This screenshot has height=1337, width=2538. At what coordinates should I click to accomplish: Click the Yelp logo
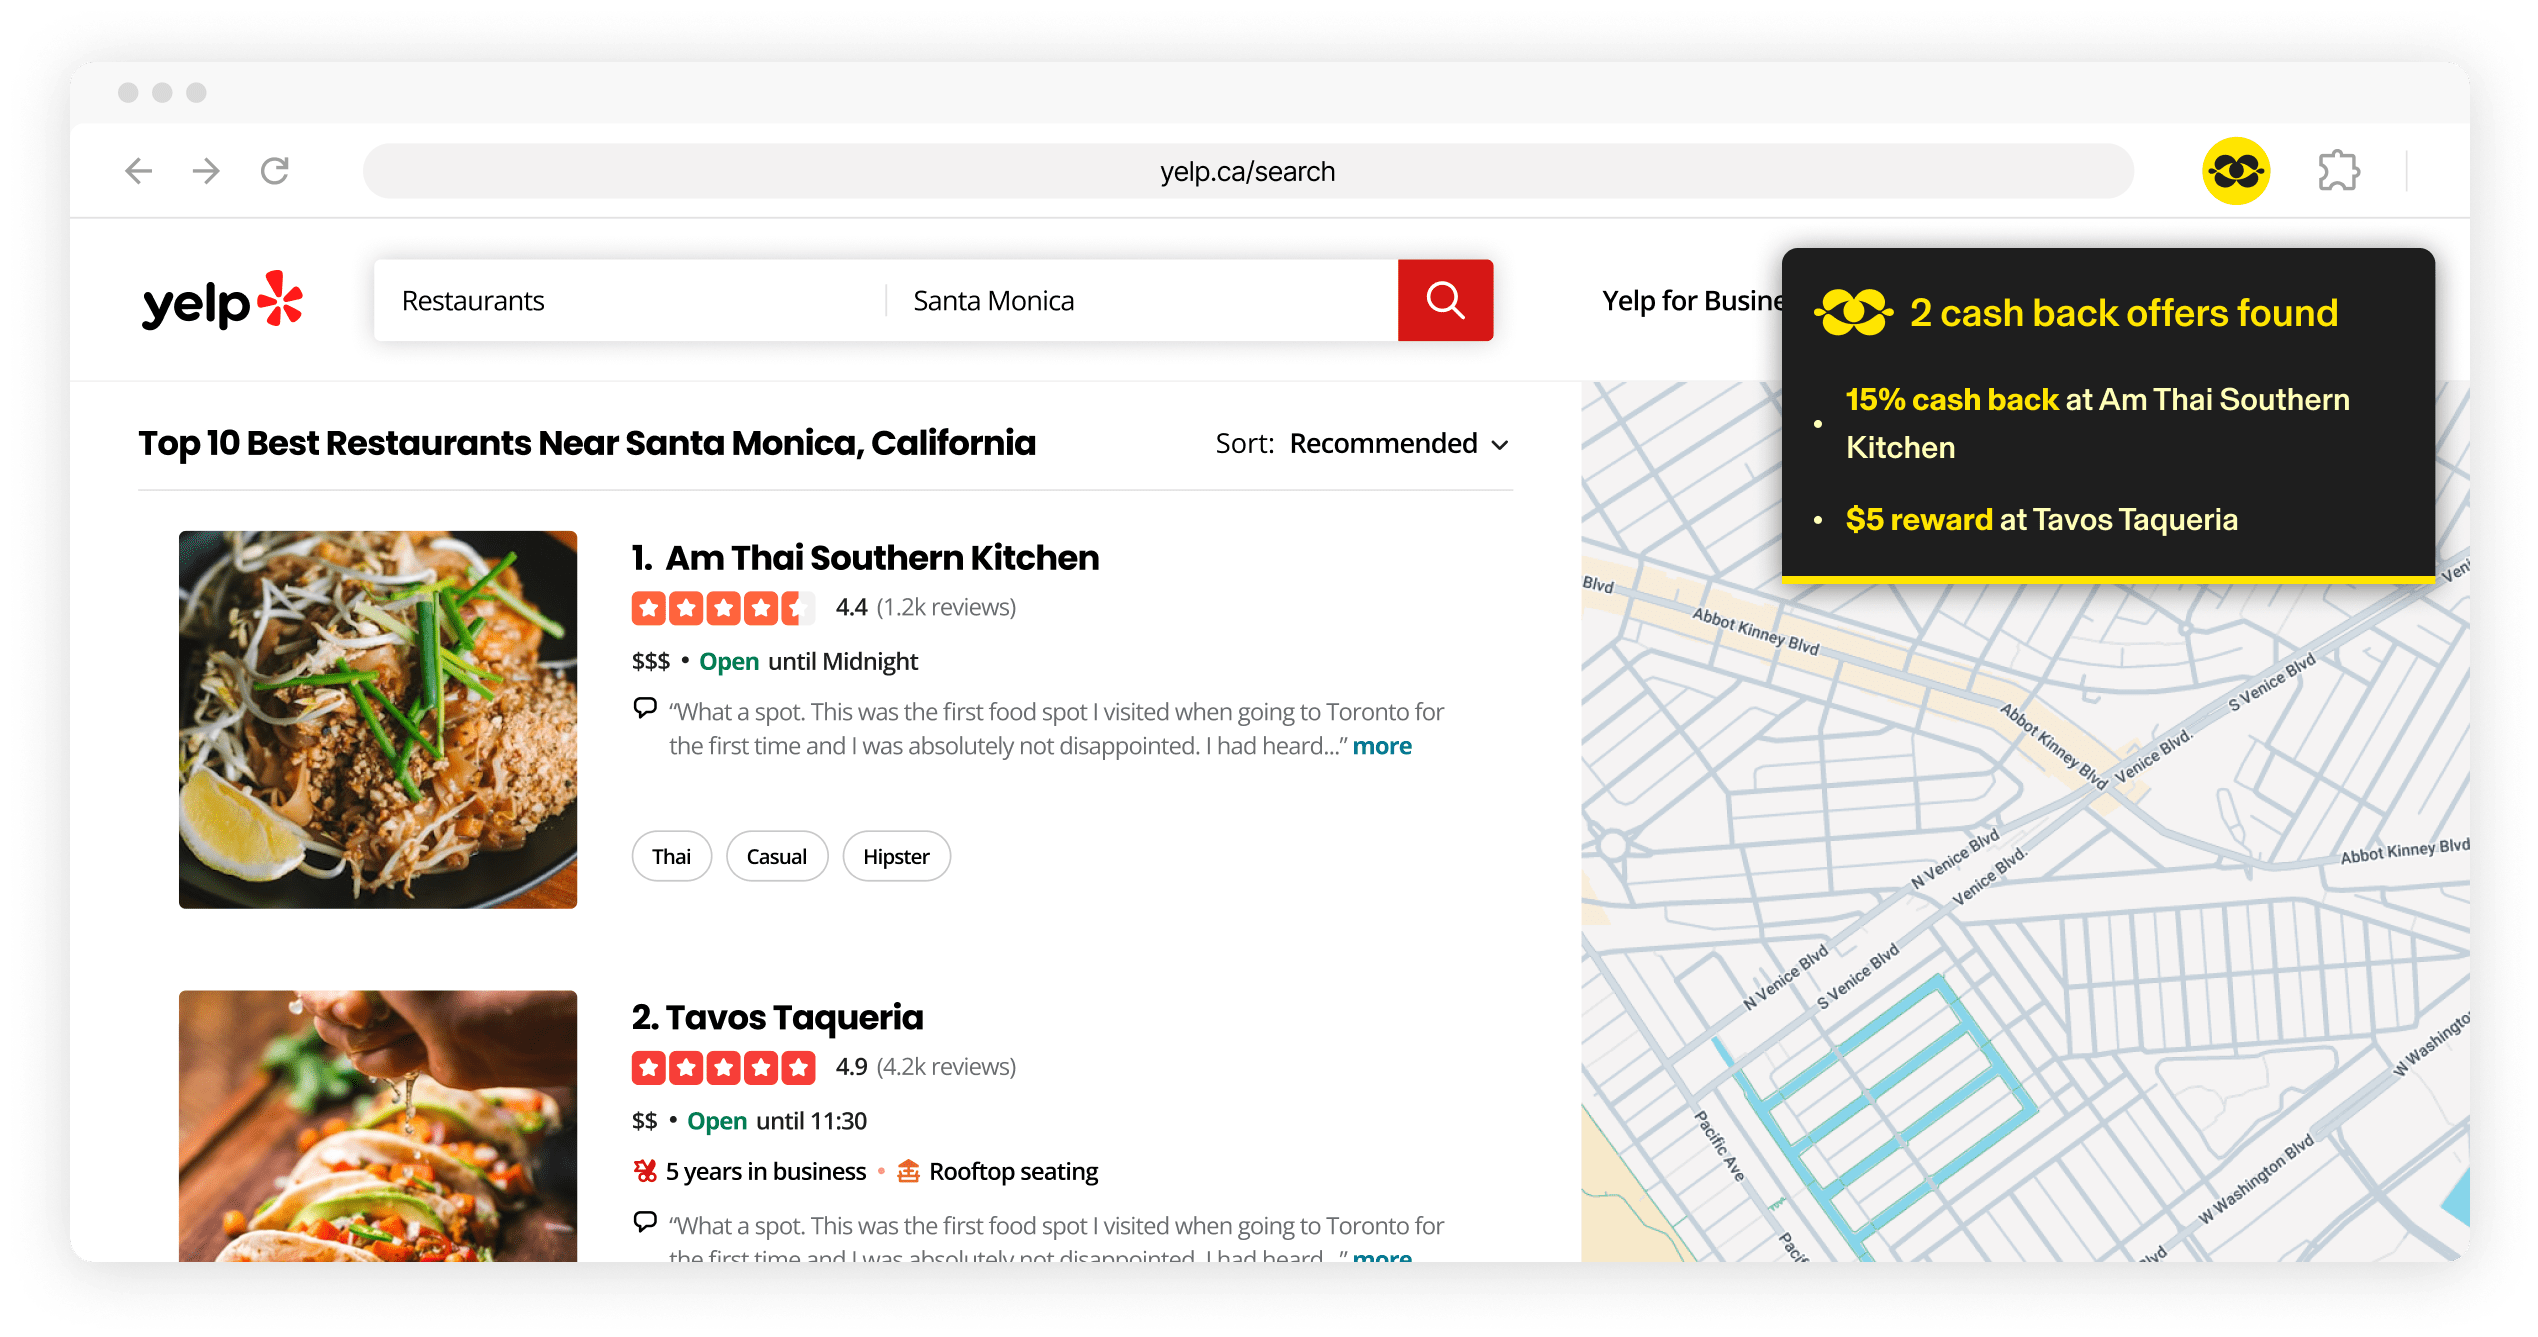coord(222,301)
